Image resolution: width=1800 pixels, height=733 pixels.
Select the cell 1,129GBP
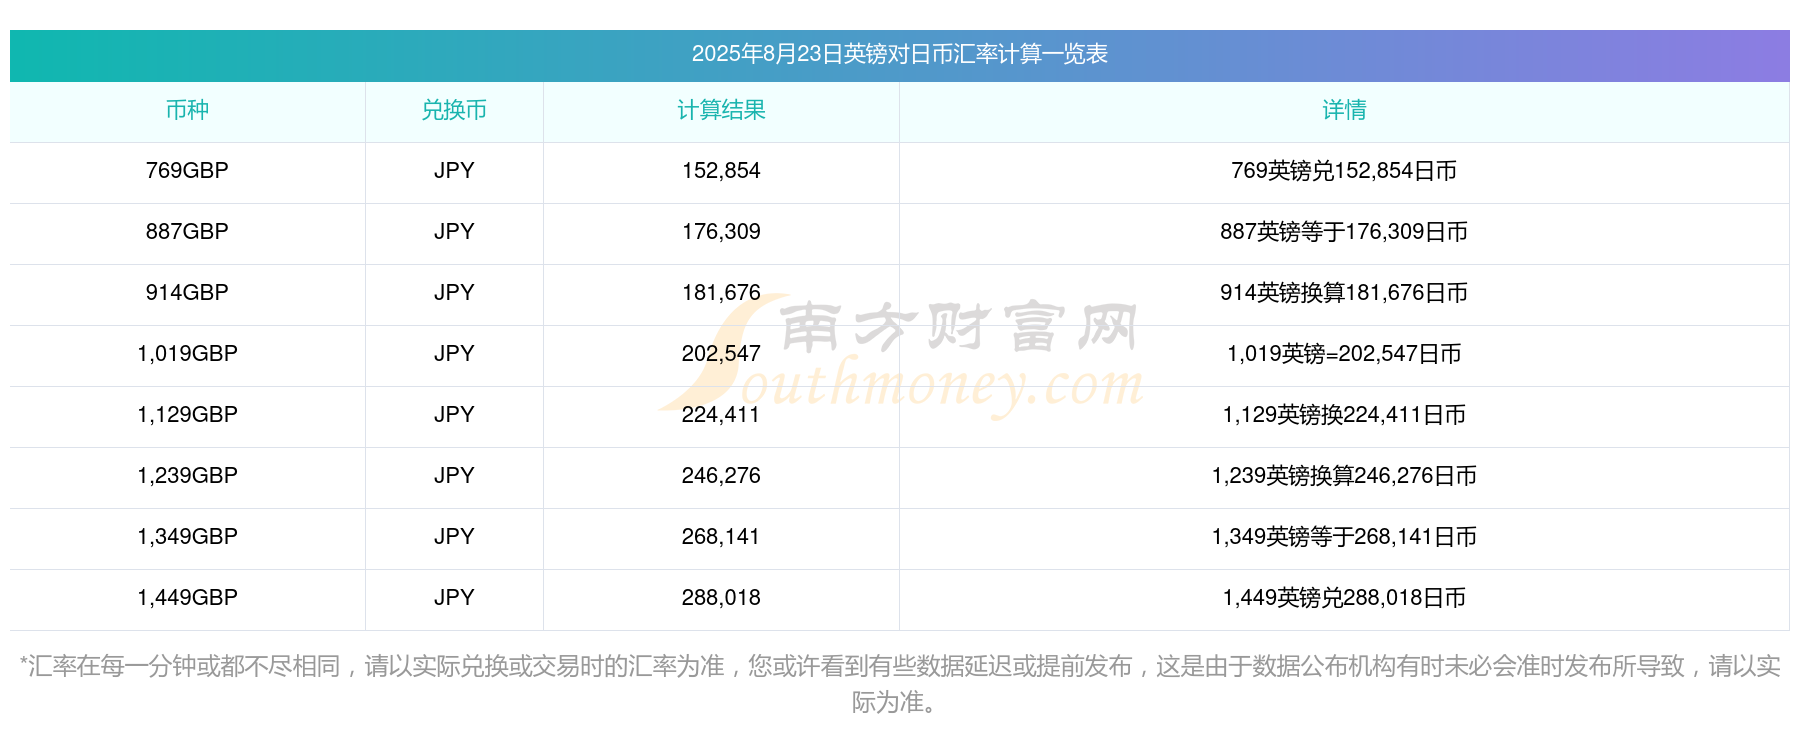[187, 415]
